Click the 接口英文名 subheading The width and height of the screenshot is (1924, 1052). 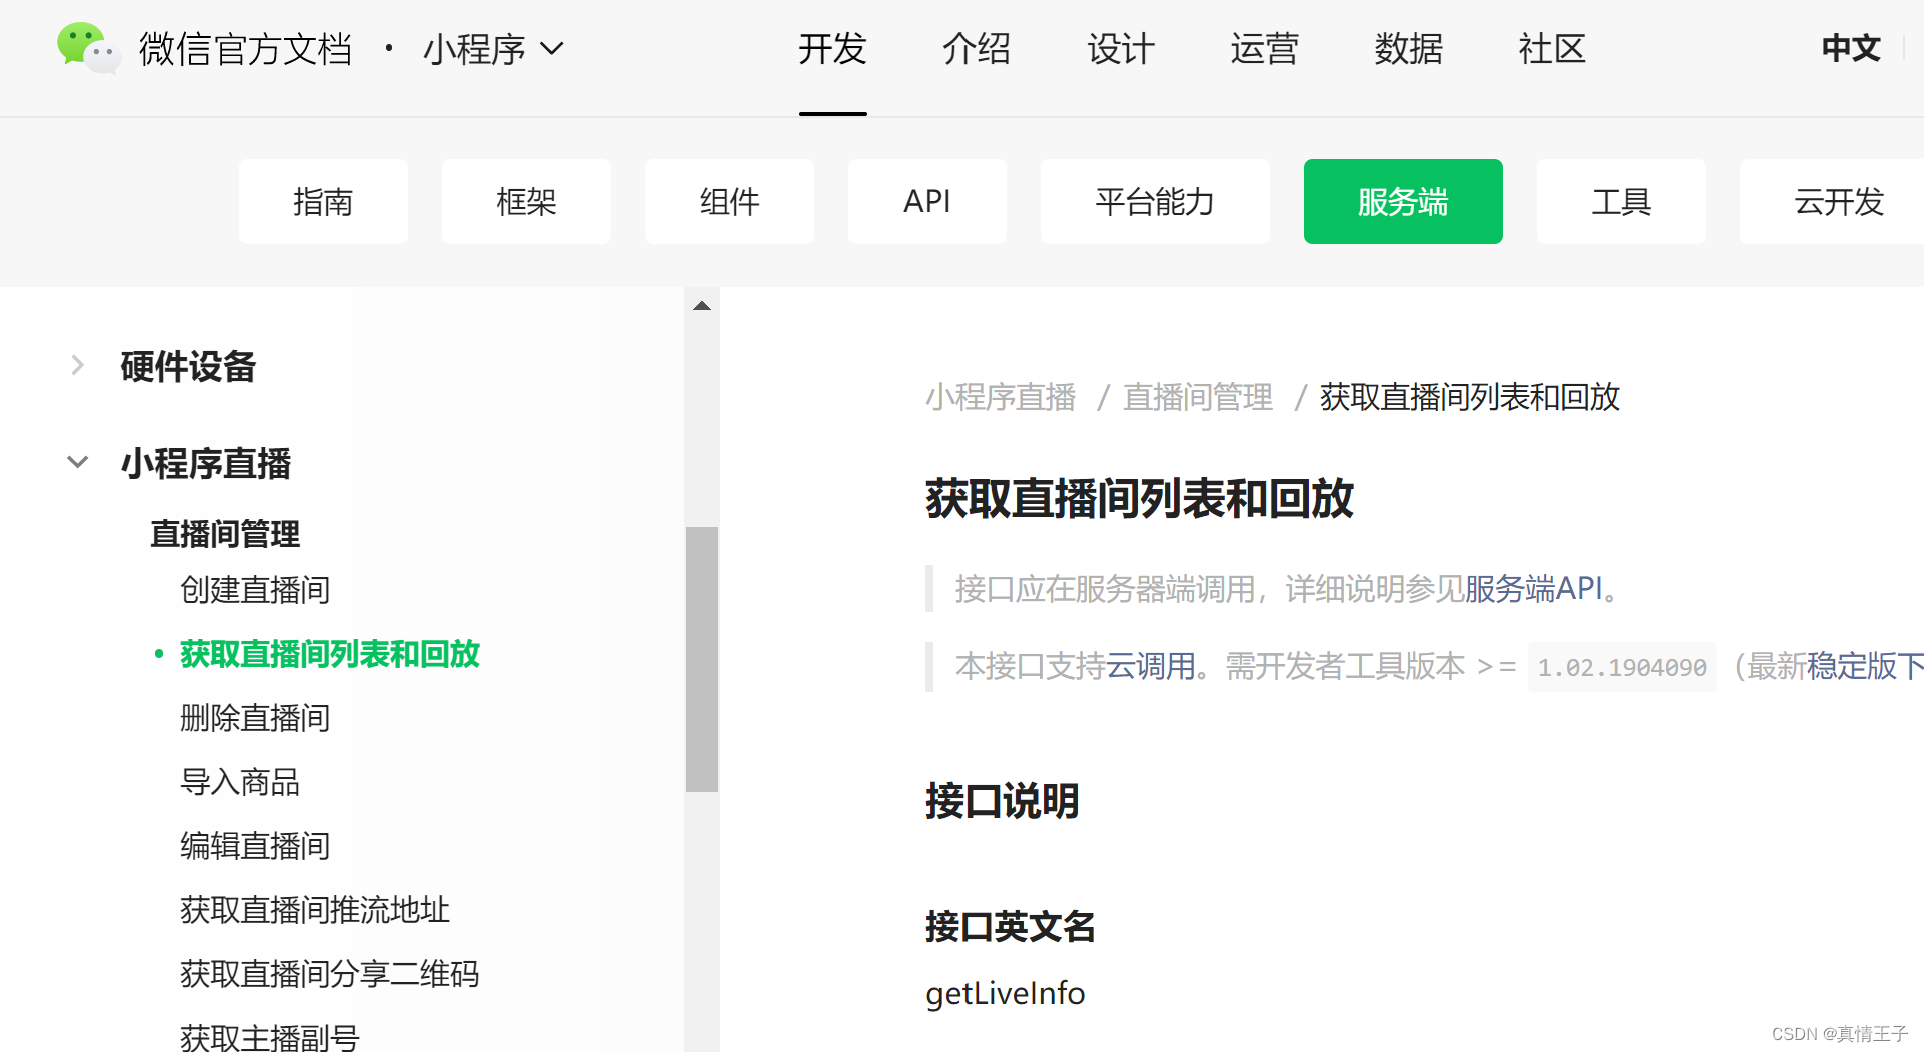[1010, 926]
